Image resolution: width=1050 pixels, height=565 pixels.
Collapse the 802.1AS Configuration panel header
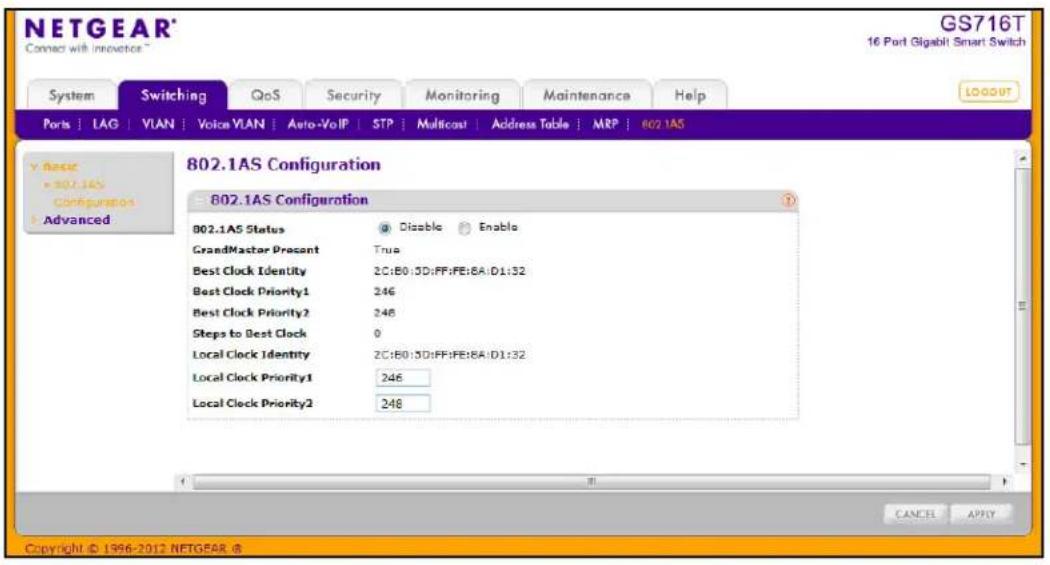tap(199, 200)
